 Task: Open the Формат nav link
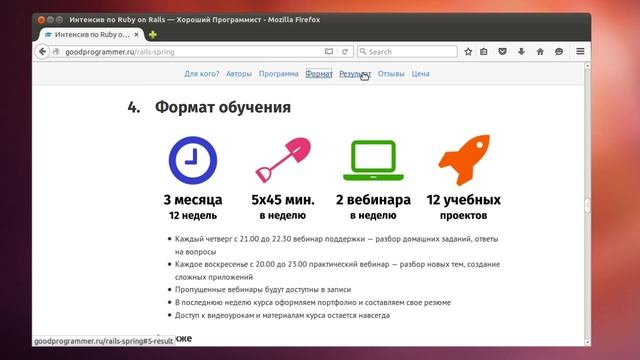[x=319, y=74]
